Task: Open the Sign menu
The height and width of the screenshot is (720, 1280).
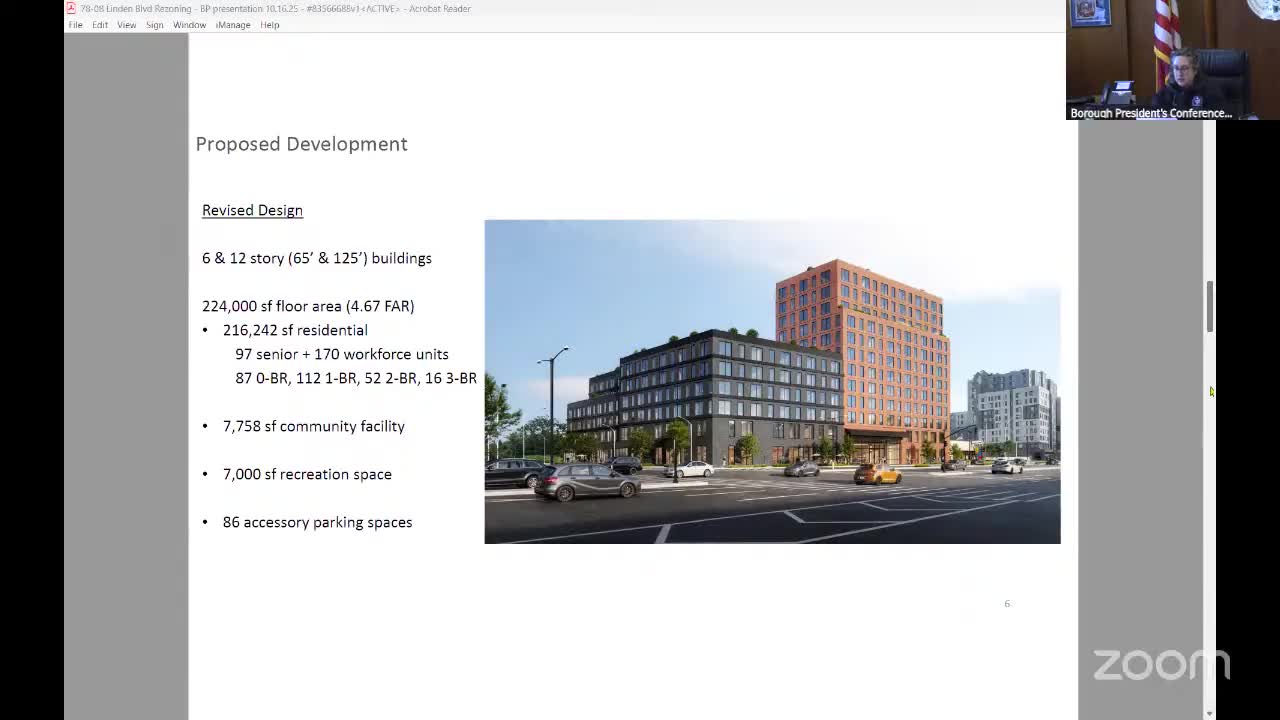Action: 154,25
